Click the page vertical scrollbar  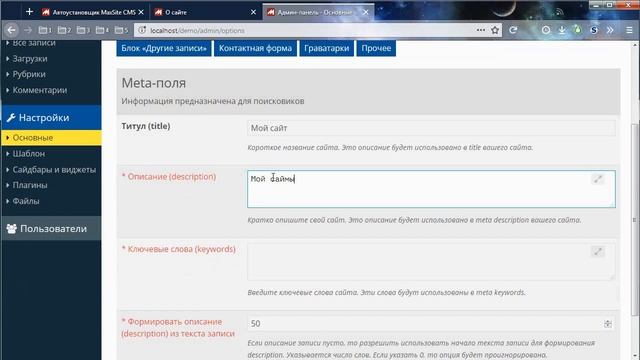[x=634, y=219]
